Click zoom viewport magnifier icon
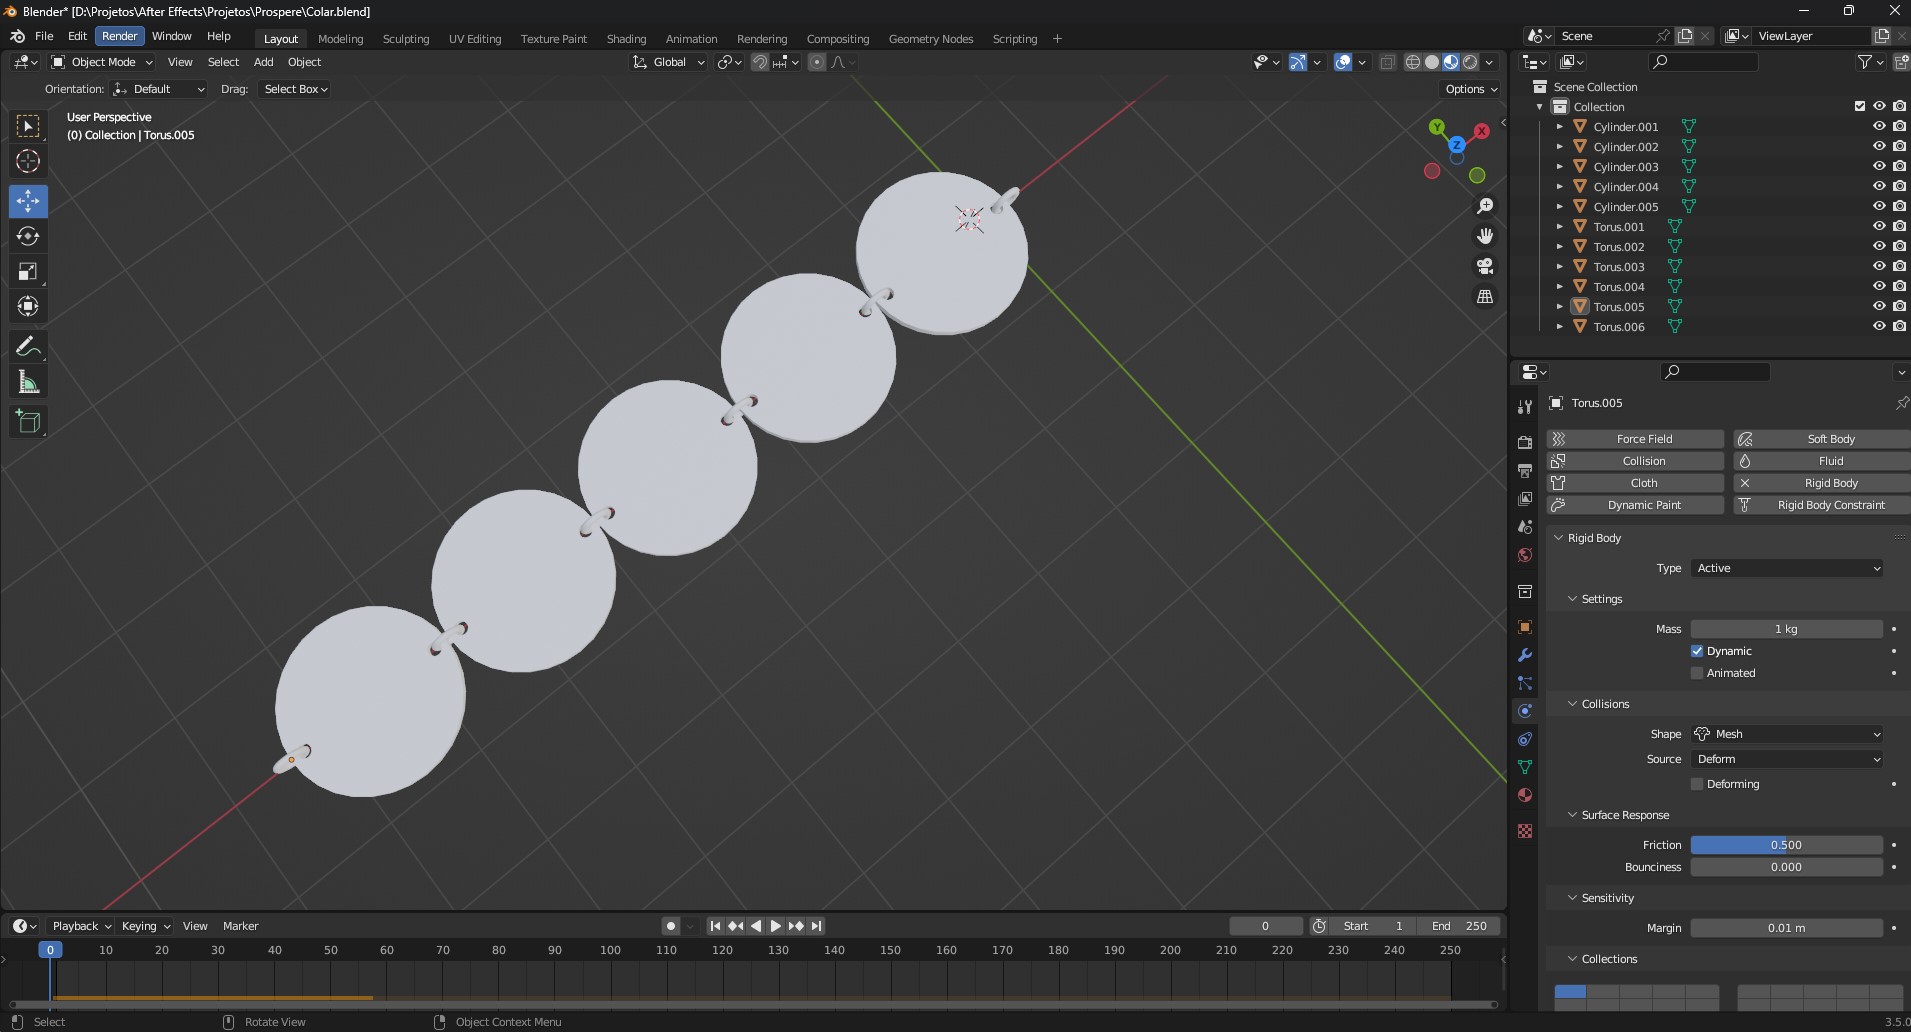The image size is (1911, 1032). pos(1485,206)
